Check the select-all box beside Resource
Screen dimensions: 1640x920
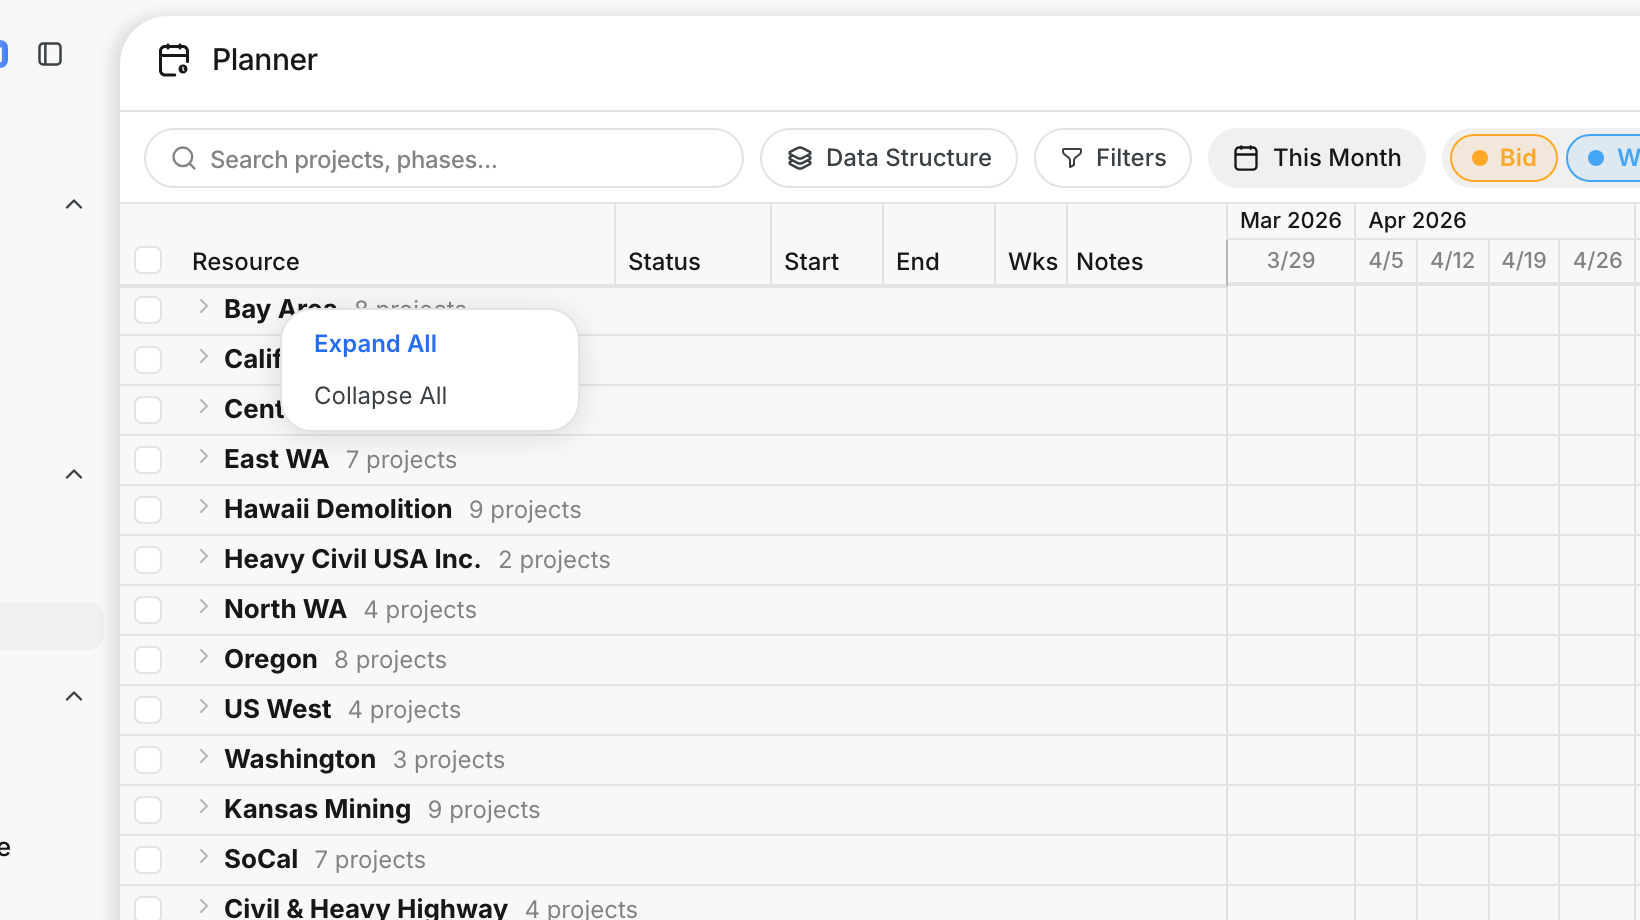pos(148,260)
